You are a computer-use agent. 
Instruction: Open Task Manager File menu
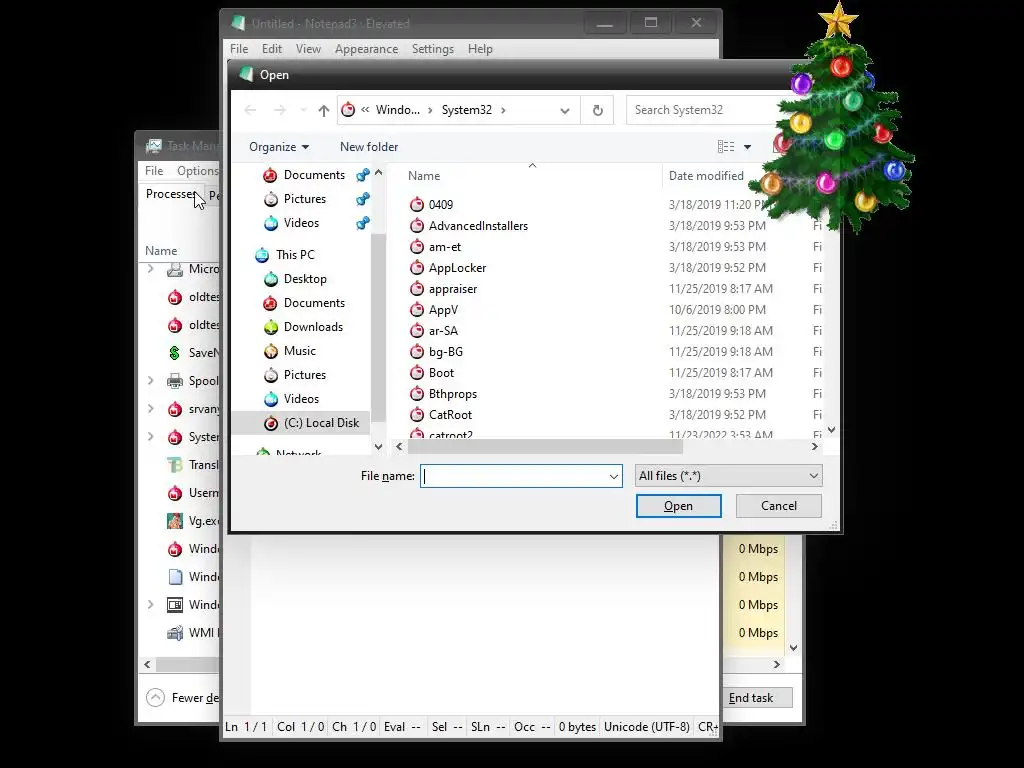(x=154, y=170)
